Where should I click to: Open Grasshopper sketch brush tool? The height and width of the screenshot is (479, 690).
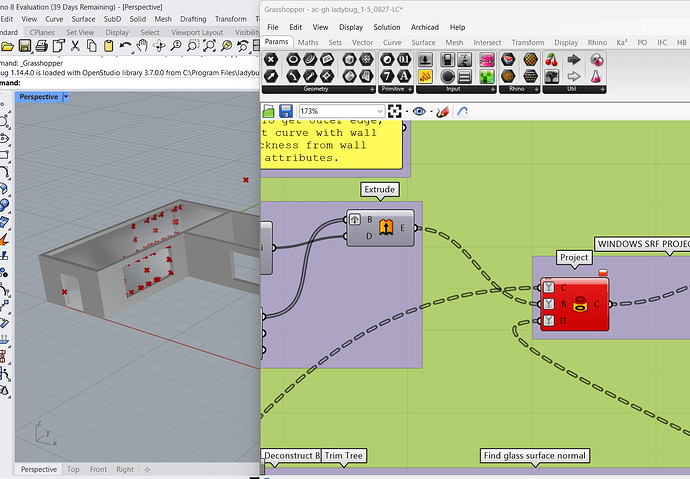pyautogui.click(x=443, y=111)
